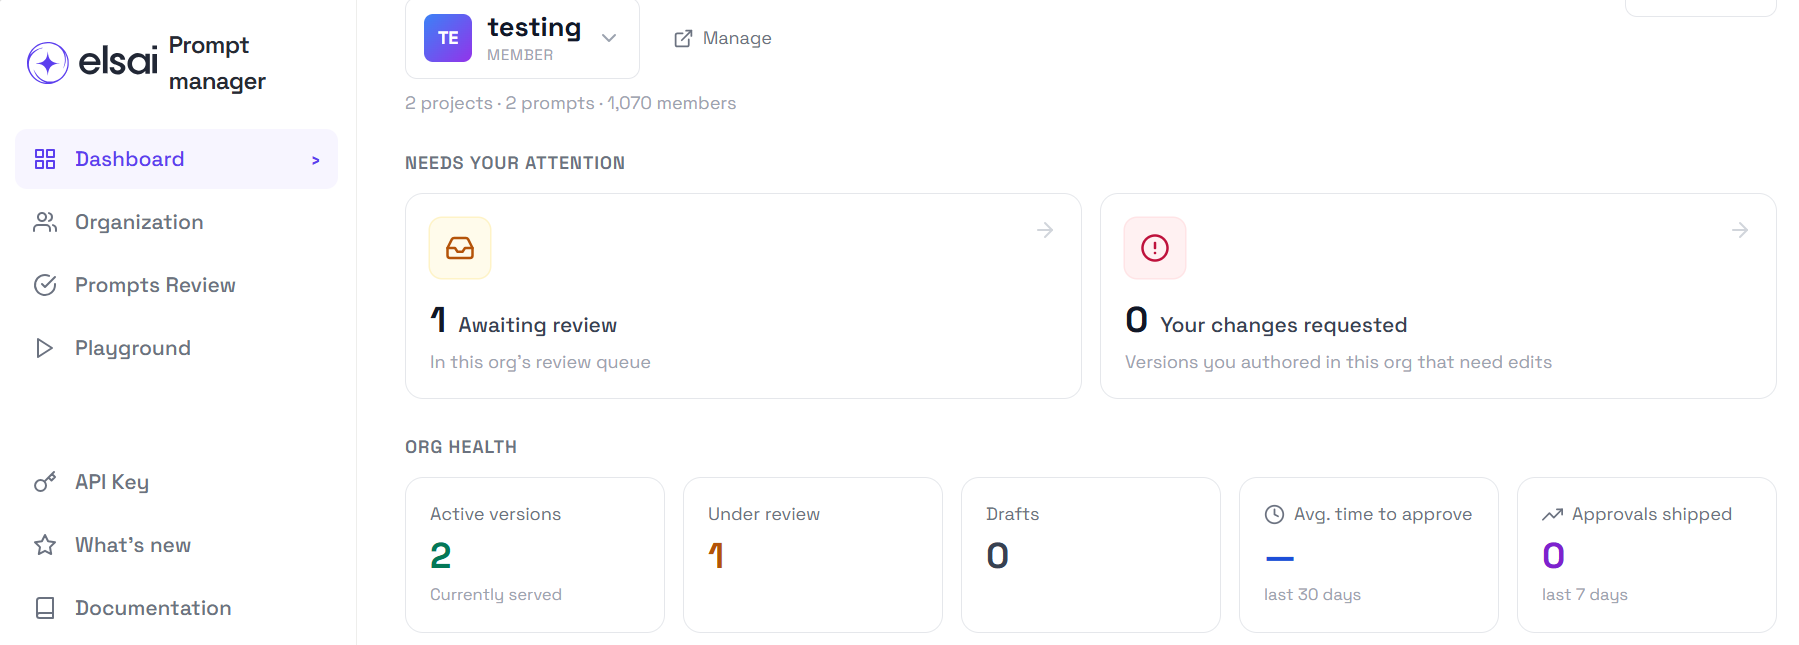The width and height of the screenshot is (1799, 645).
Task: Open Your changes requested card title
Action: (1283, 325)
